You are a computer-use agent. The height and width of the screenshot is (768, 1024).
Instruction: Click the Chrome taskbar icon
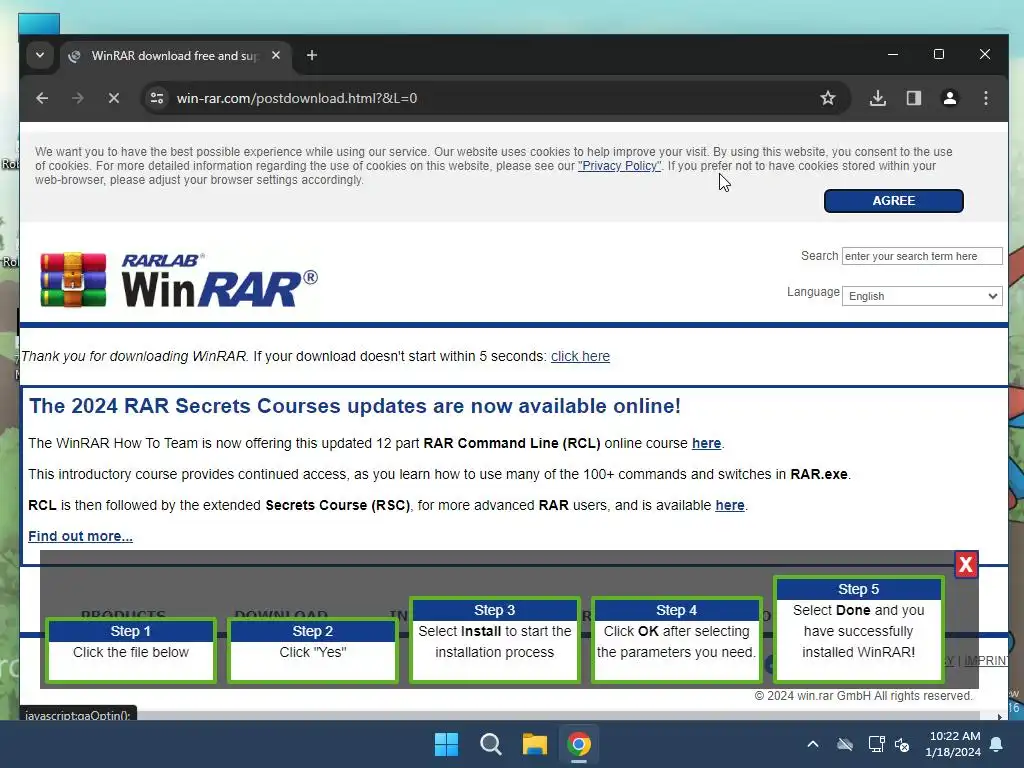[x=579, y=744]
